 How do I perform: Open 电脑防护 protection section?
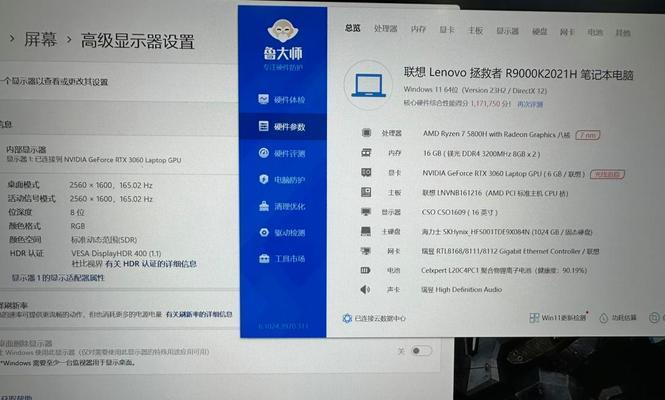point(282,180)
